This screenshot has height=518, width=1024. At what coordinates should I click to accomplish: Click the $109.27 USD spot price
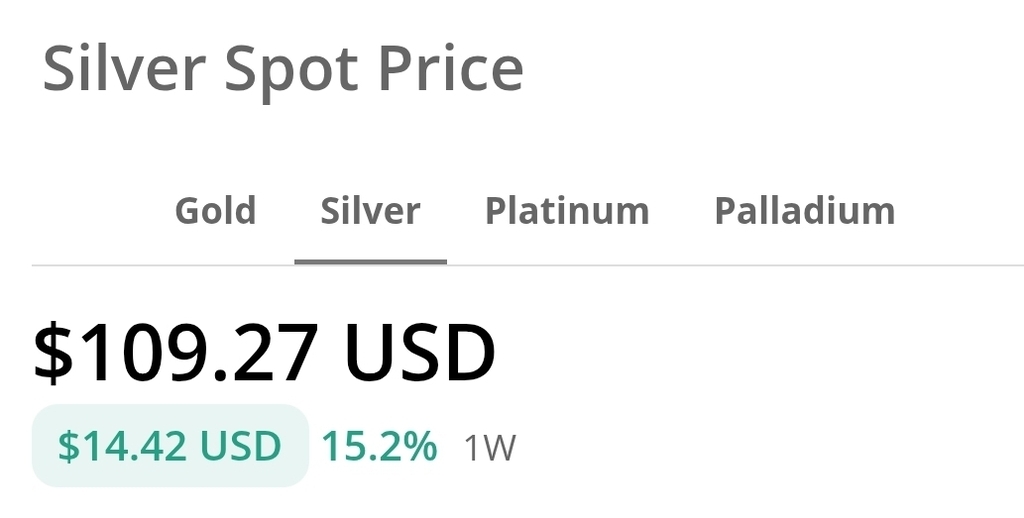click(x=264, y=354)
